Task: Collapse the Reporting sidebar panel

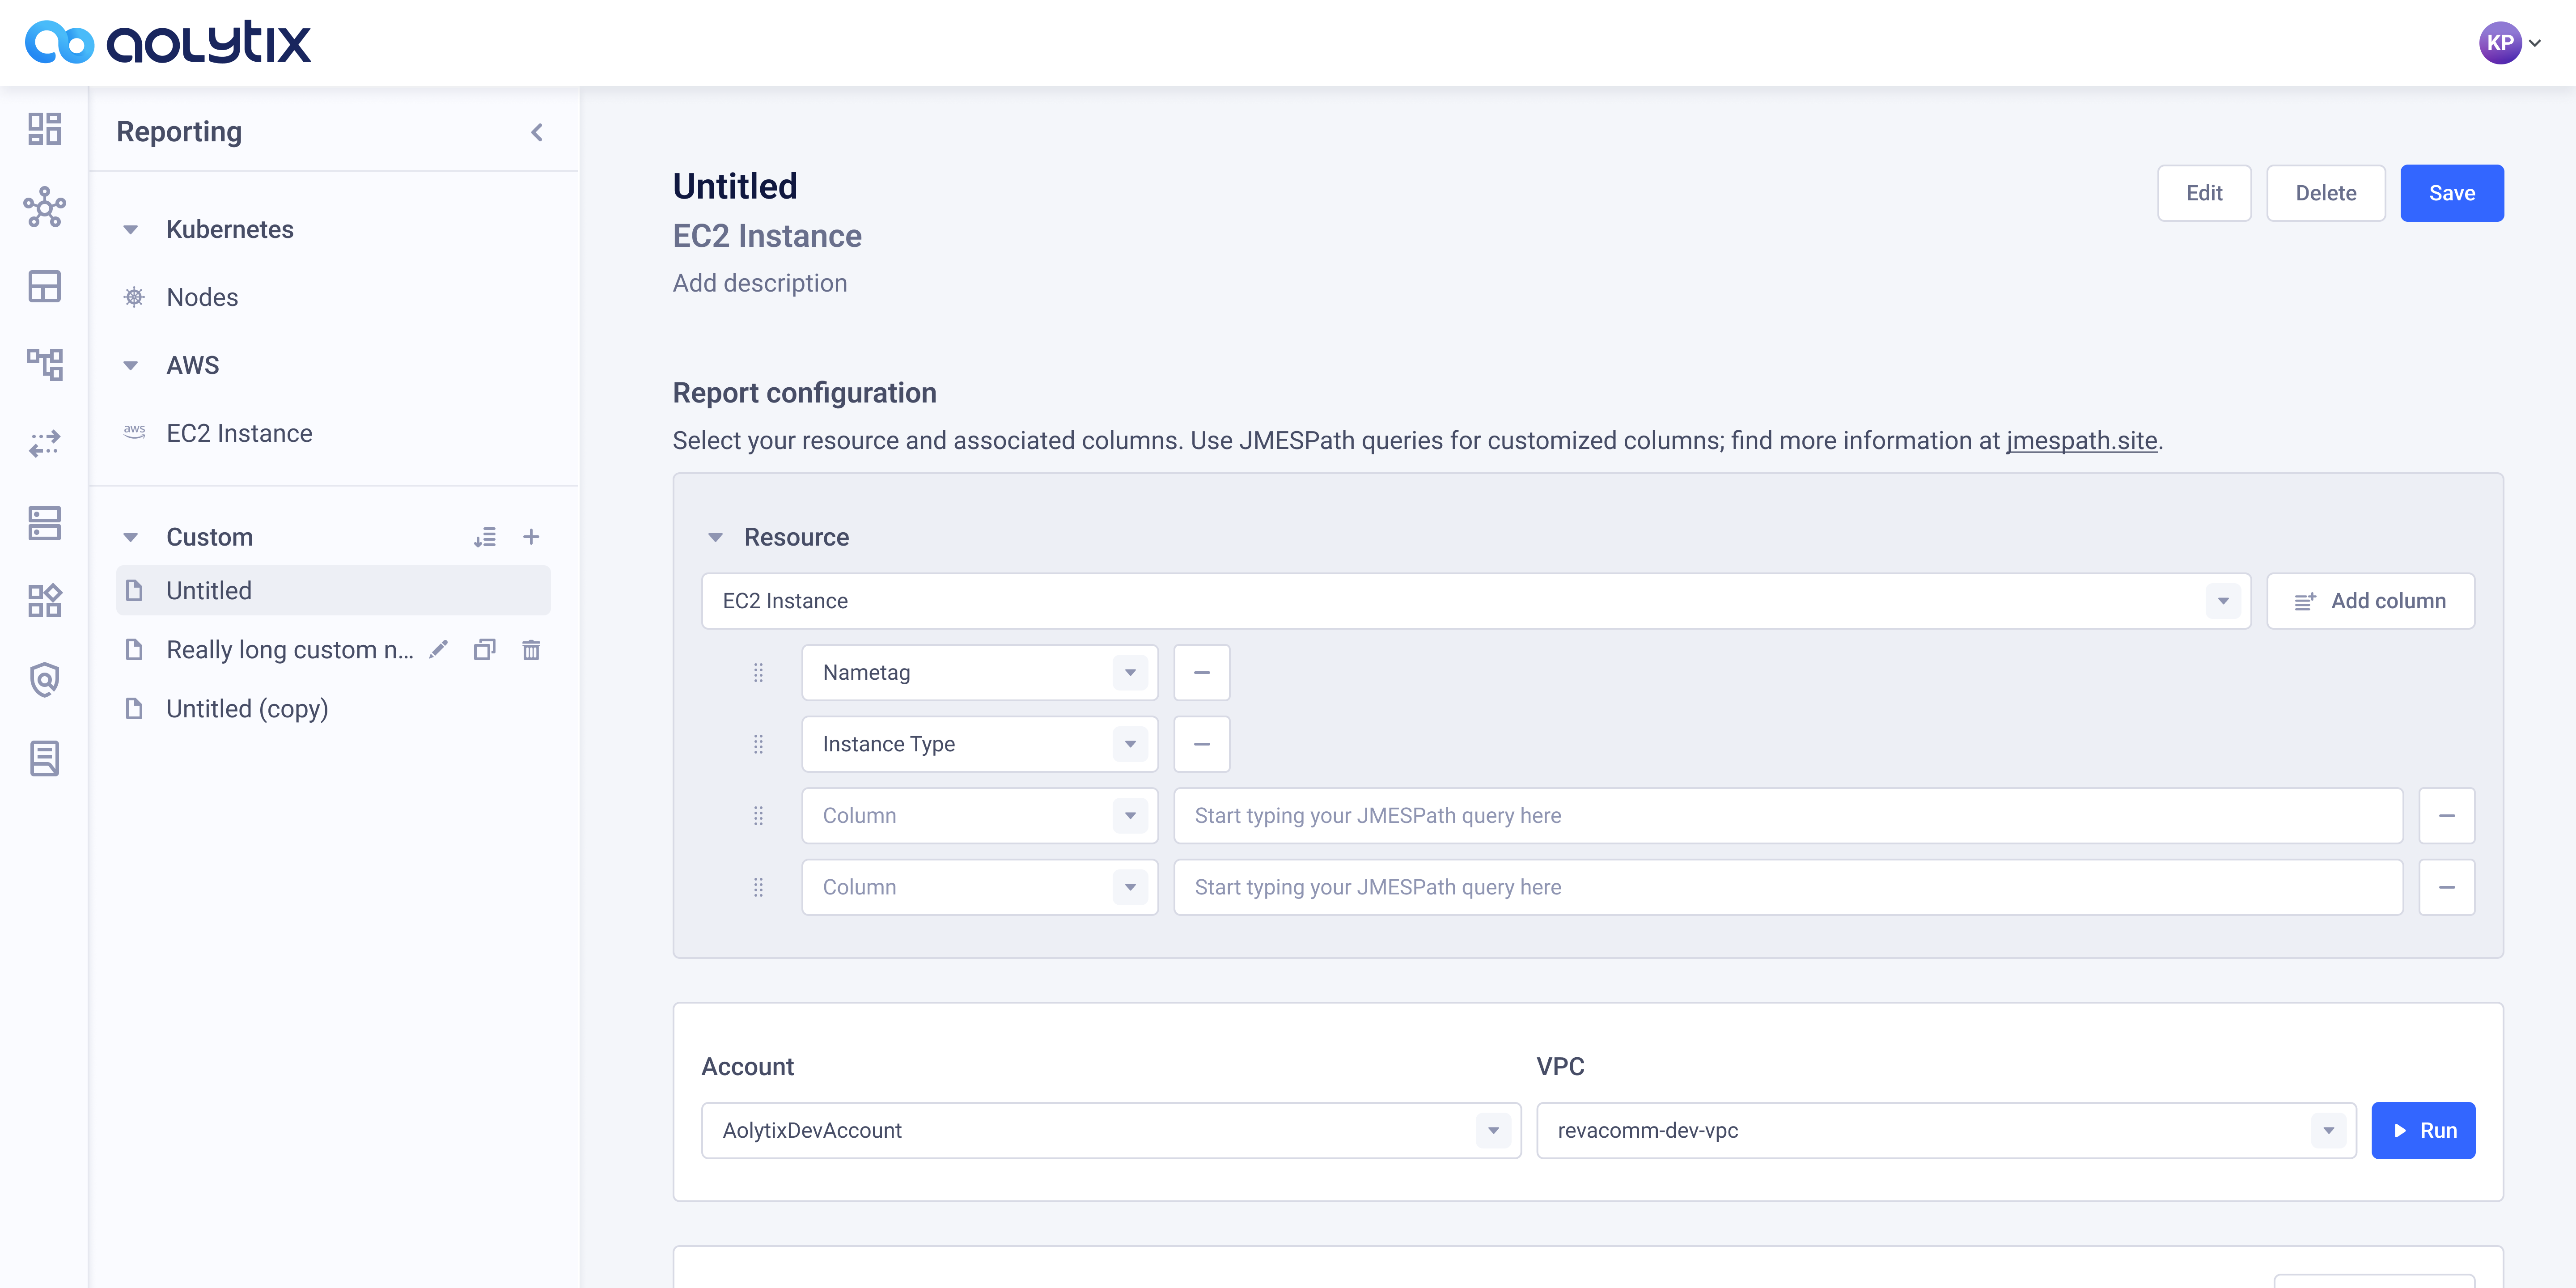Action: (x=537, y=132)
